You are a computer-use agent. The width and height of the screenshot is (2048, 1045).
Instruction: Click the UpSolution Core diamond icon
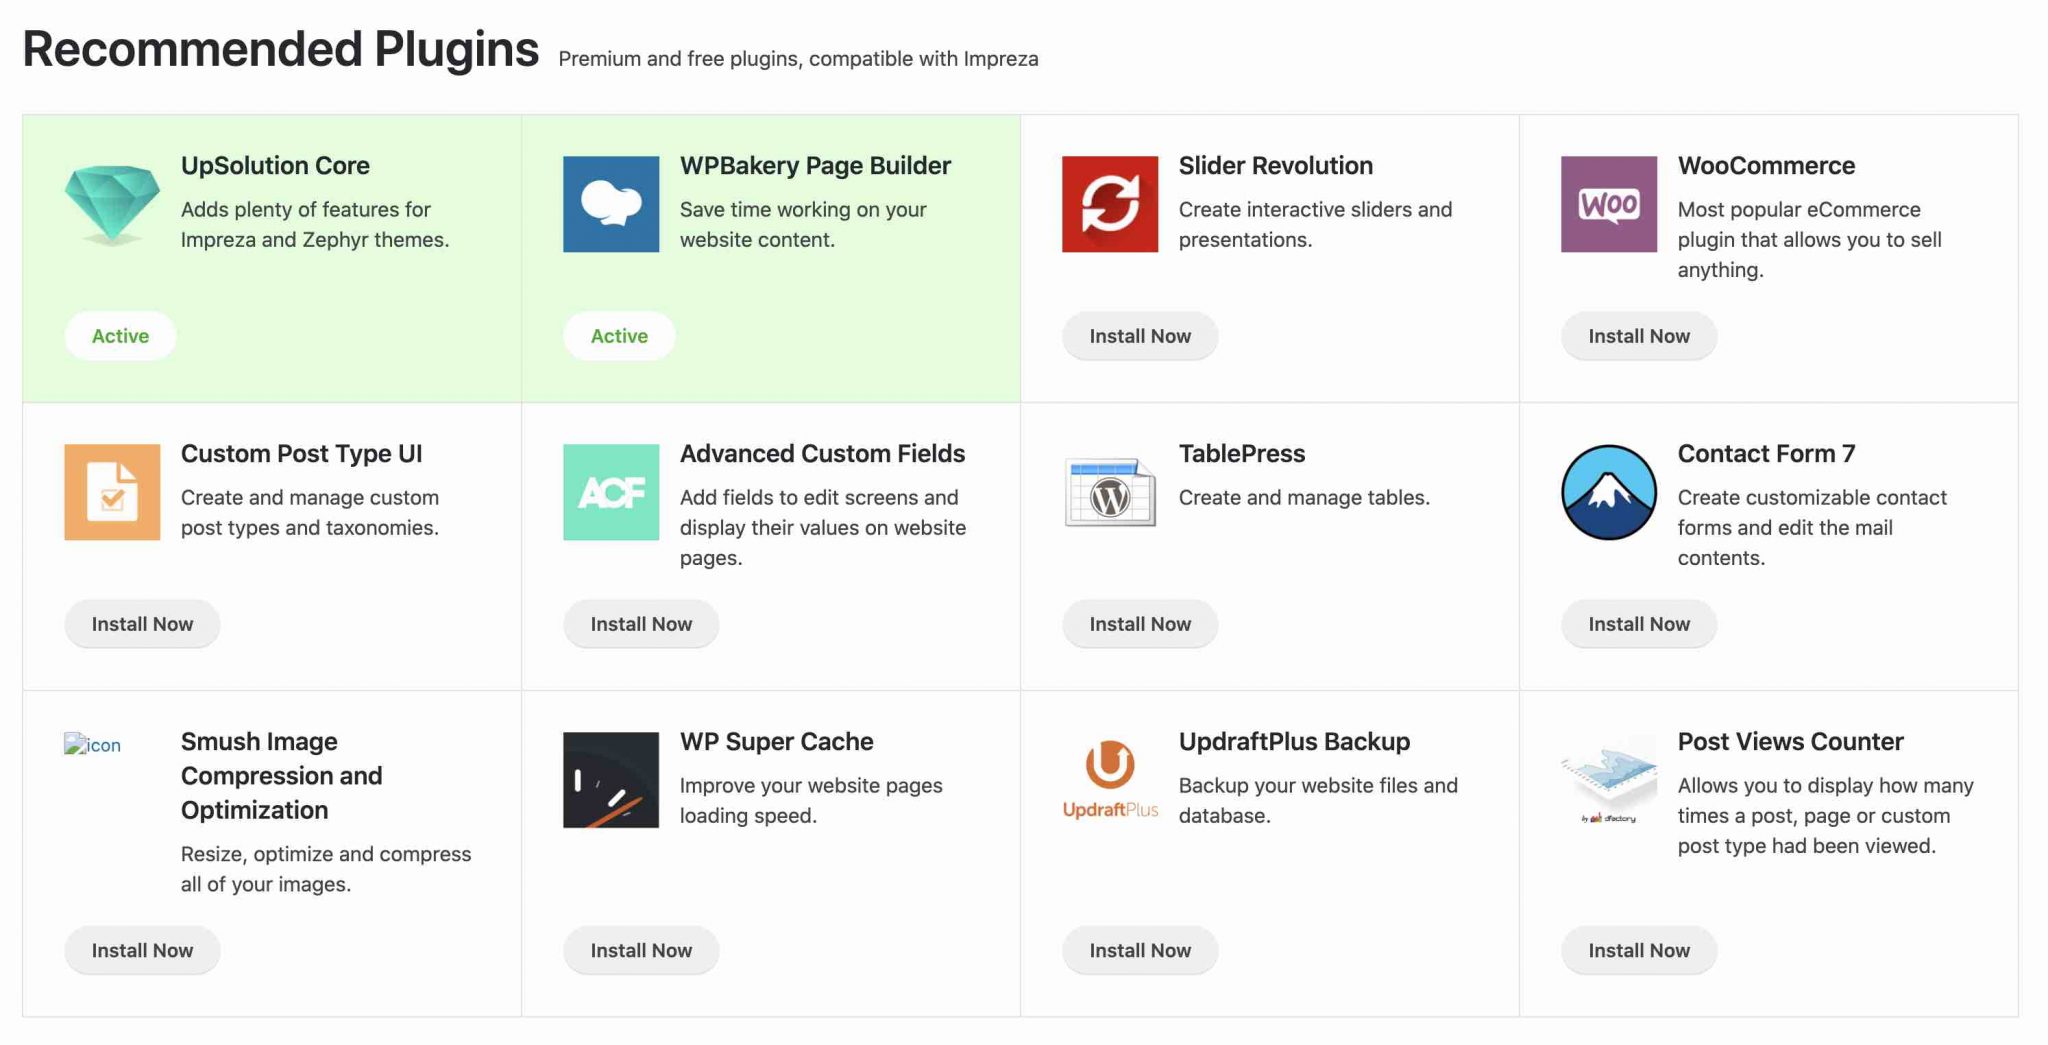click(112, 204)
